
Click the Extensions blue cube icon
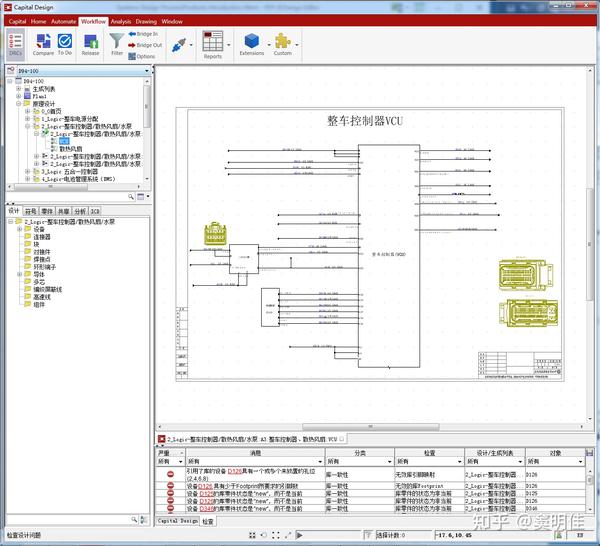pyautogui.click(x=252, y=44)
